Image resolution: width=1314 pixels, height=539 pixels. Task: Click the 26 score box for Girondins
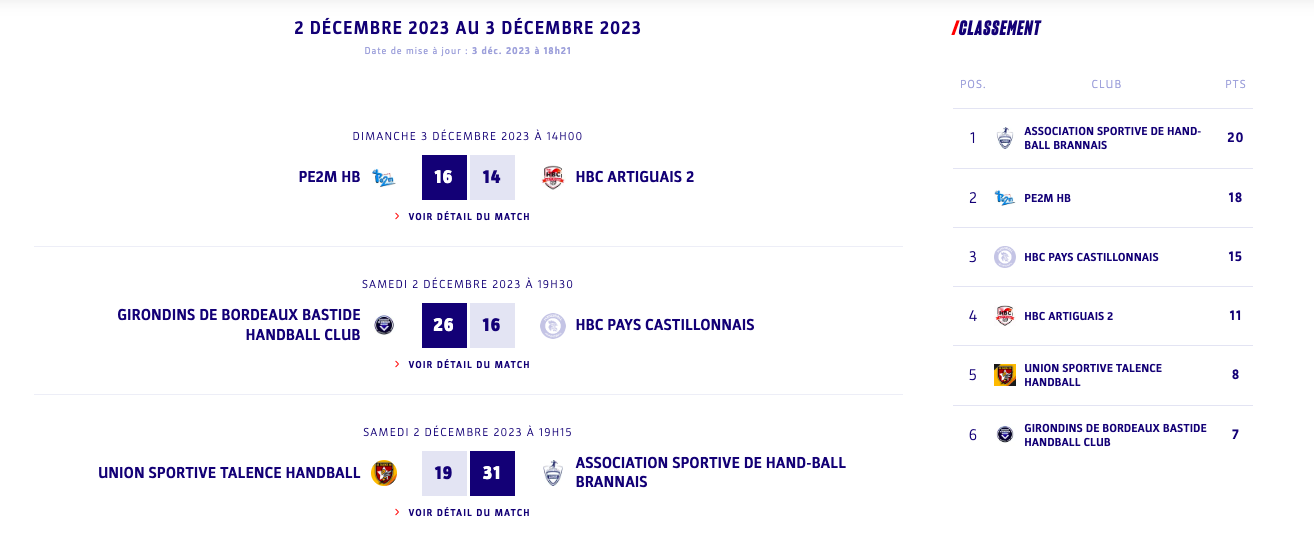click(444, 325)
